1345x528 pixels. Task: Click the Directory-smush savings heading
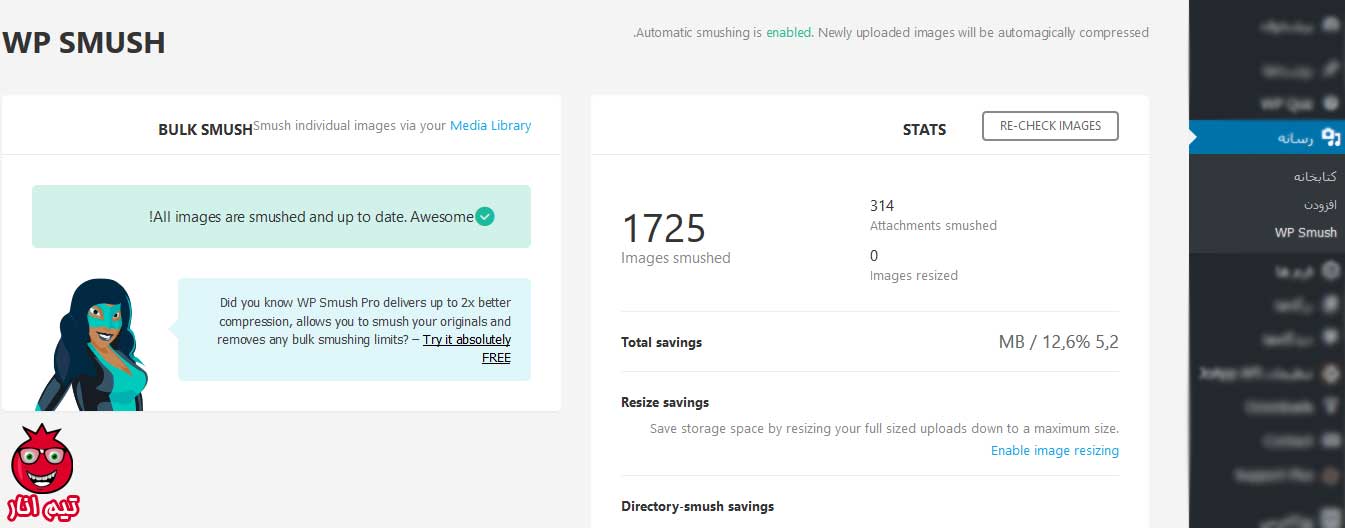tap(697, 506)
